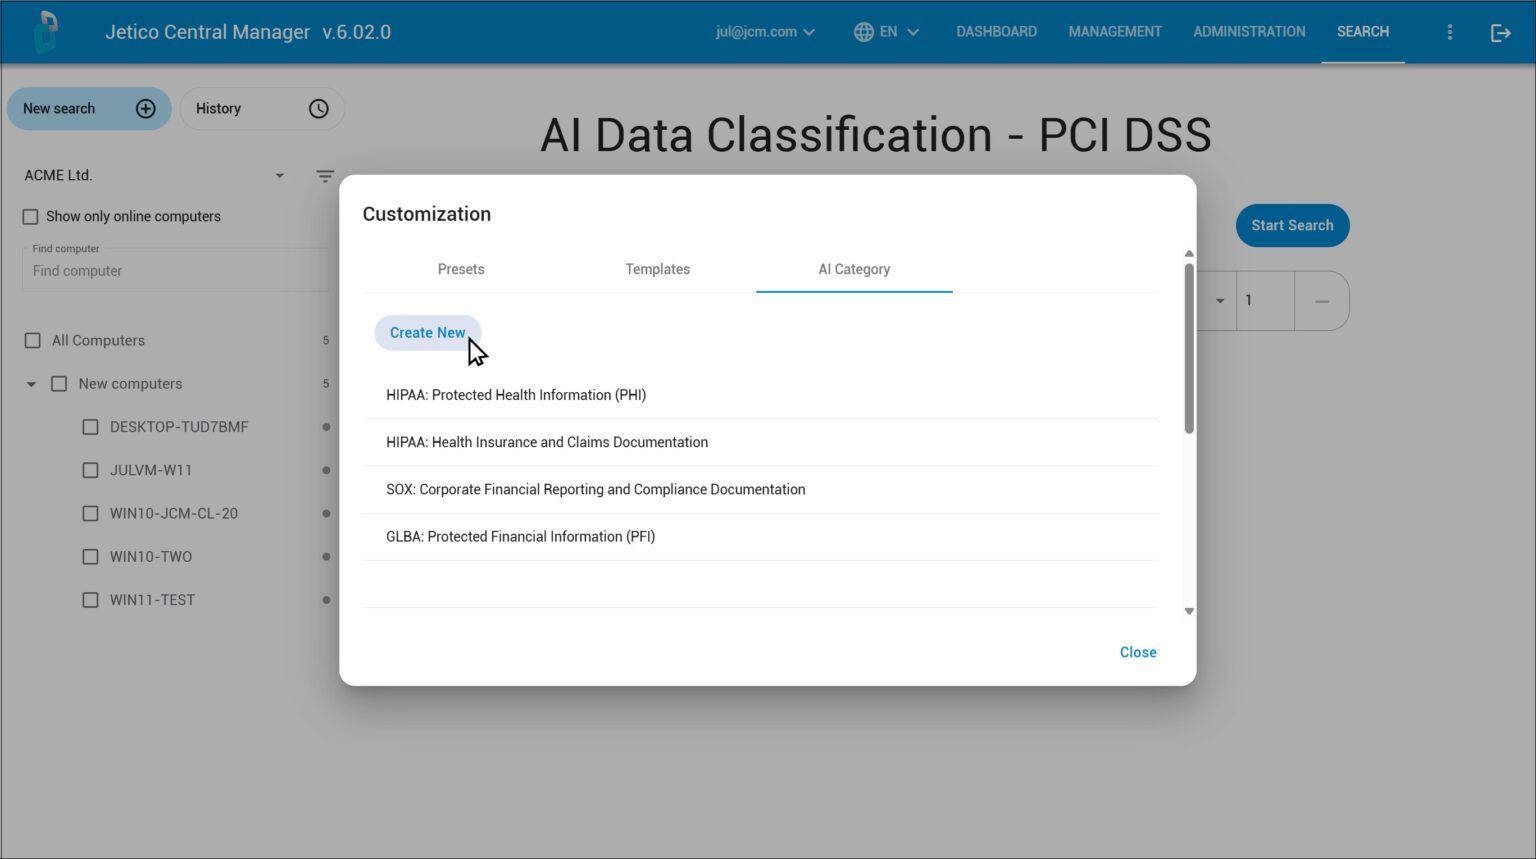Open the History button
Image resolution: width=1536 pixels, height=859 pixels.
pyautogui.click(x=262, y=109)
